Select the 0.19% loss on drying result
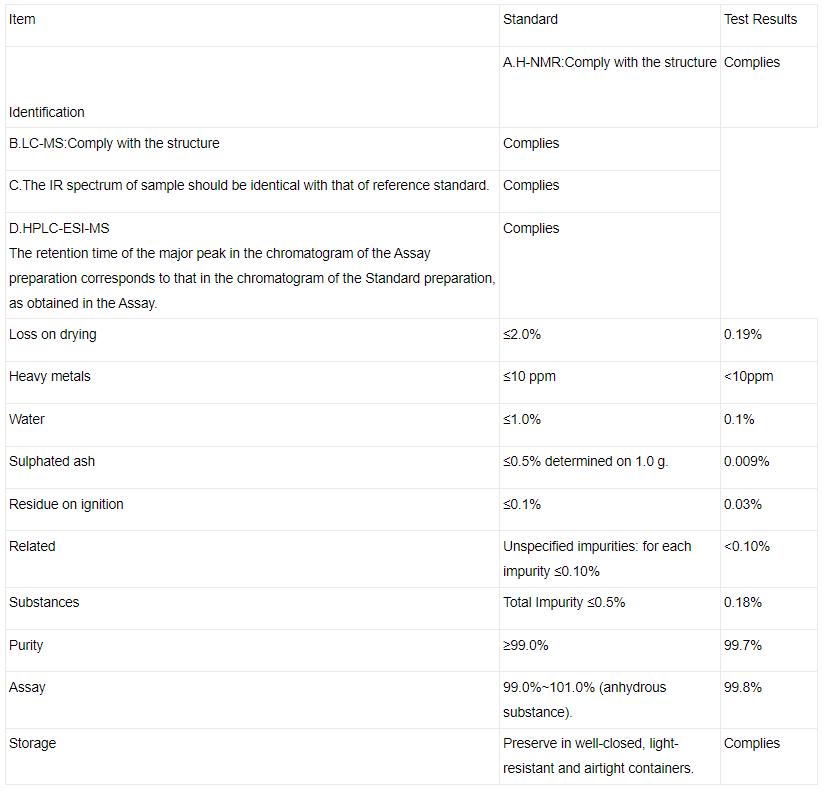 pyautogui.click(x=742, y=334)
